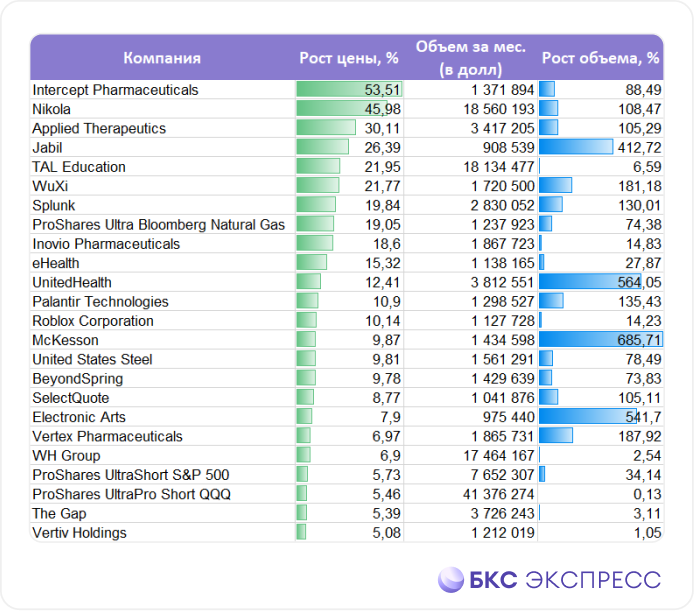Click monthly volume value 17 464 167
Viewport: 694px width, 611px height.
tap(499, 456)
